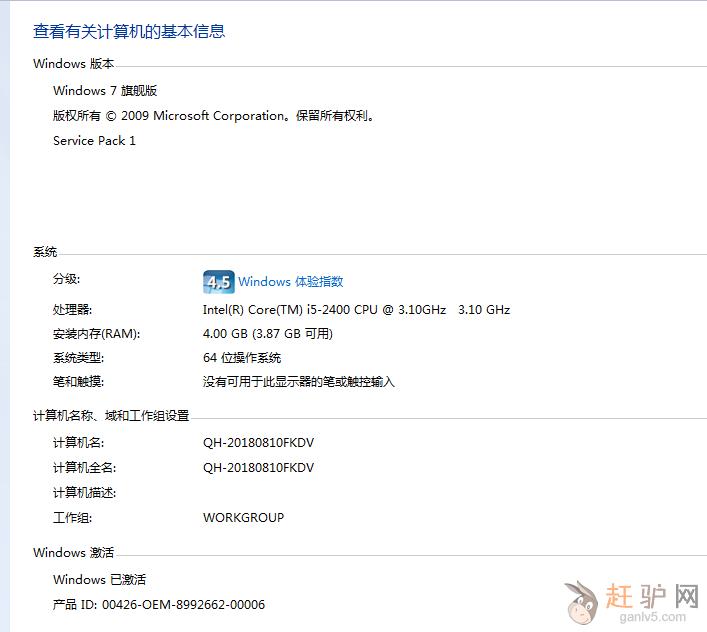The width and height of the screenshot is (707, 632).
Task: Click the 计算机名 value QH-20180810FKDV
Action: tap(258, 443)
